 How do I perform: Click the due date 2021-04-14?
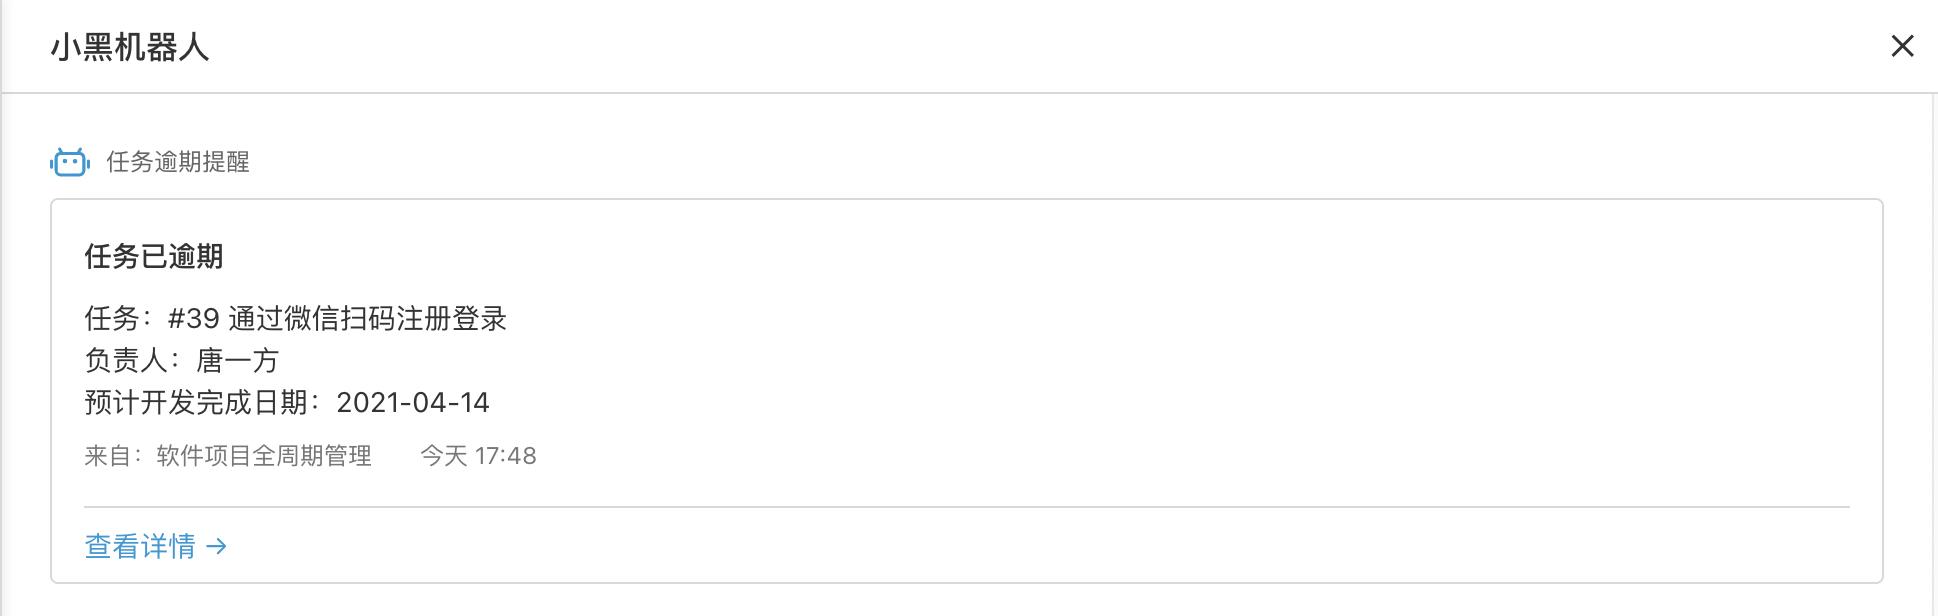pyautogui.click(x=412, y=403)
